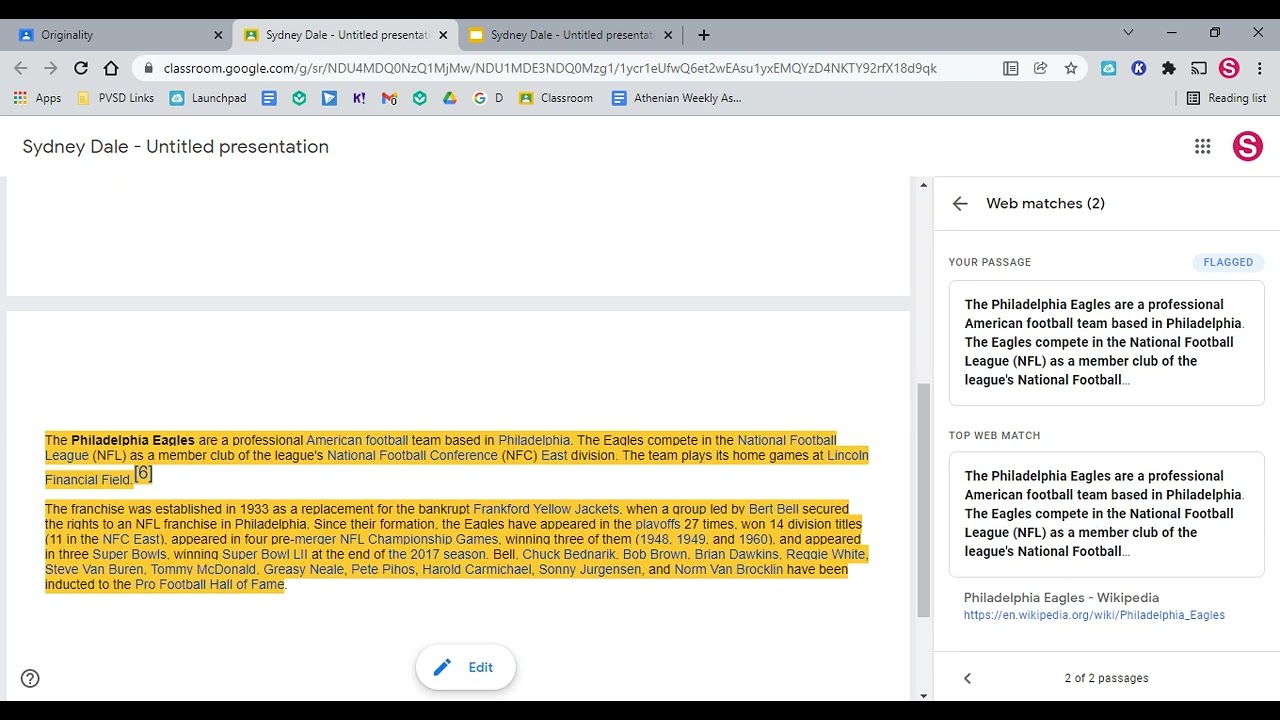The height and width of the screenshot is (720, 1280).
Task: Go to browser home page
Action: pos(111,68)
